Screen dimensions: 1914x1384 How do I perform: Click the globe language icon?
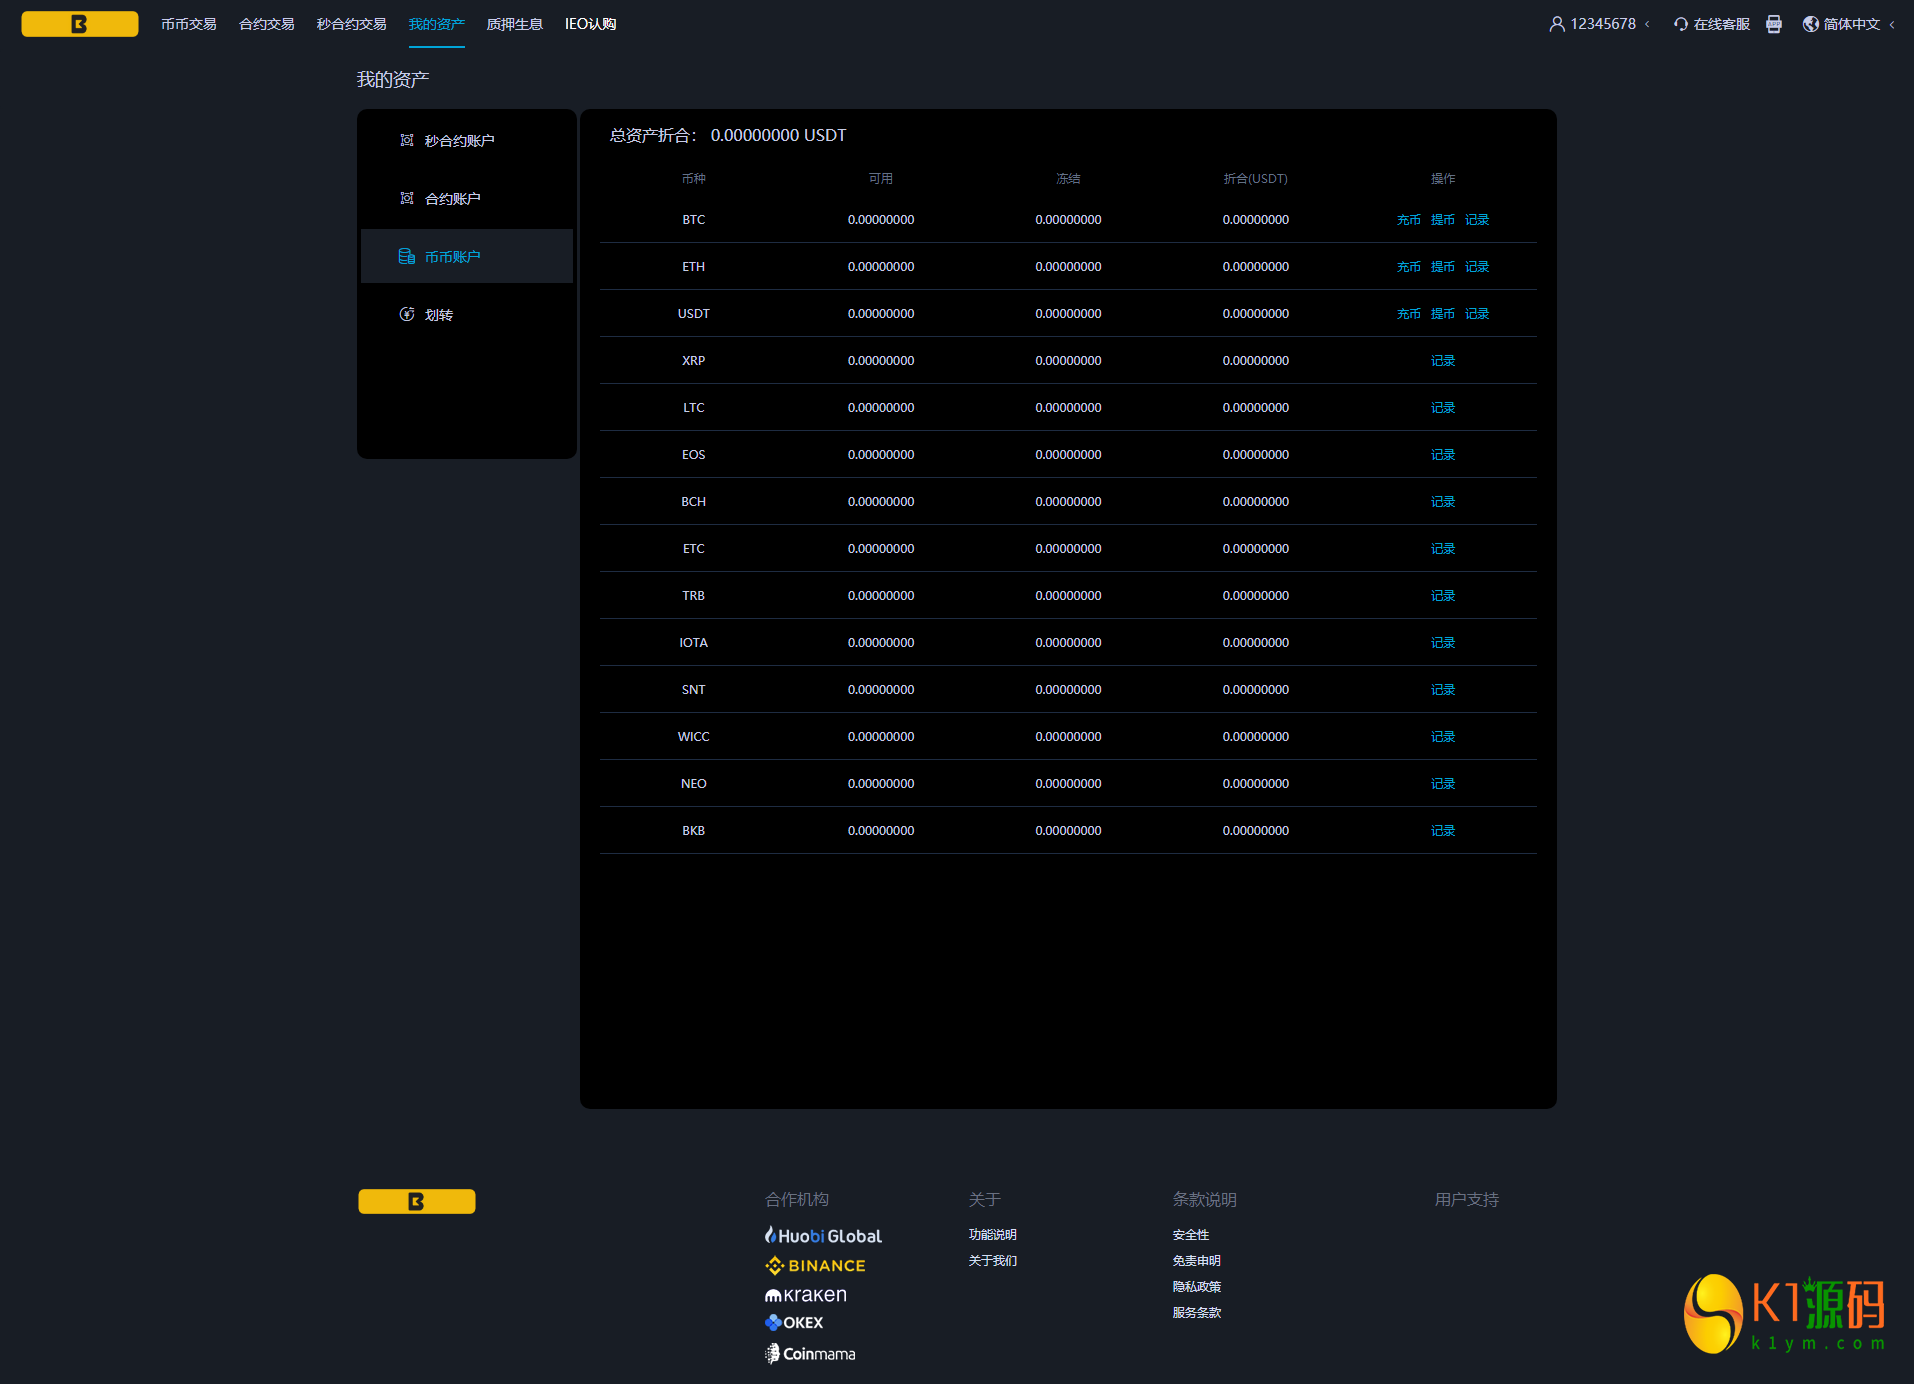(x=1811, y=24)
